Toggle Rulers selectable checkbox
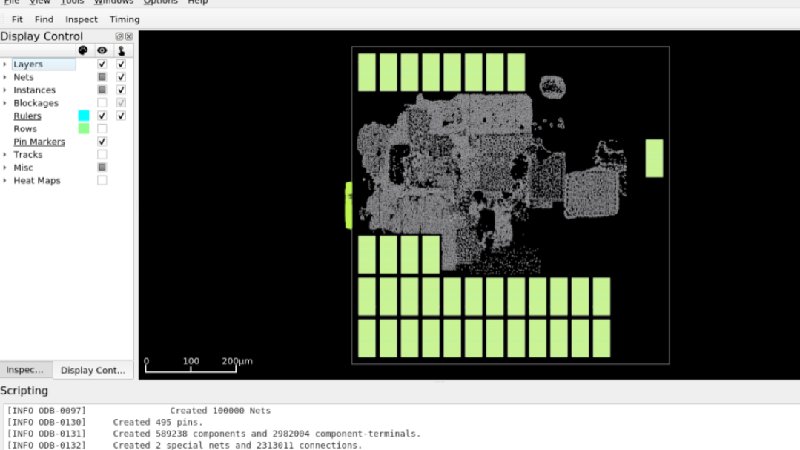Image resolution: width=800 pixels, height=450 pixels. [121, 115]
